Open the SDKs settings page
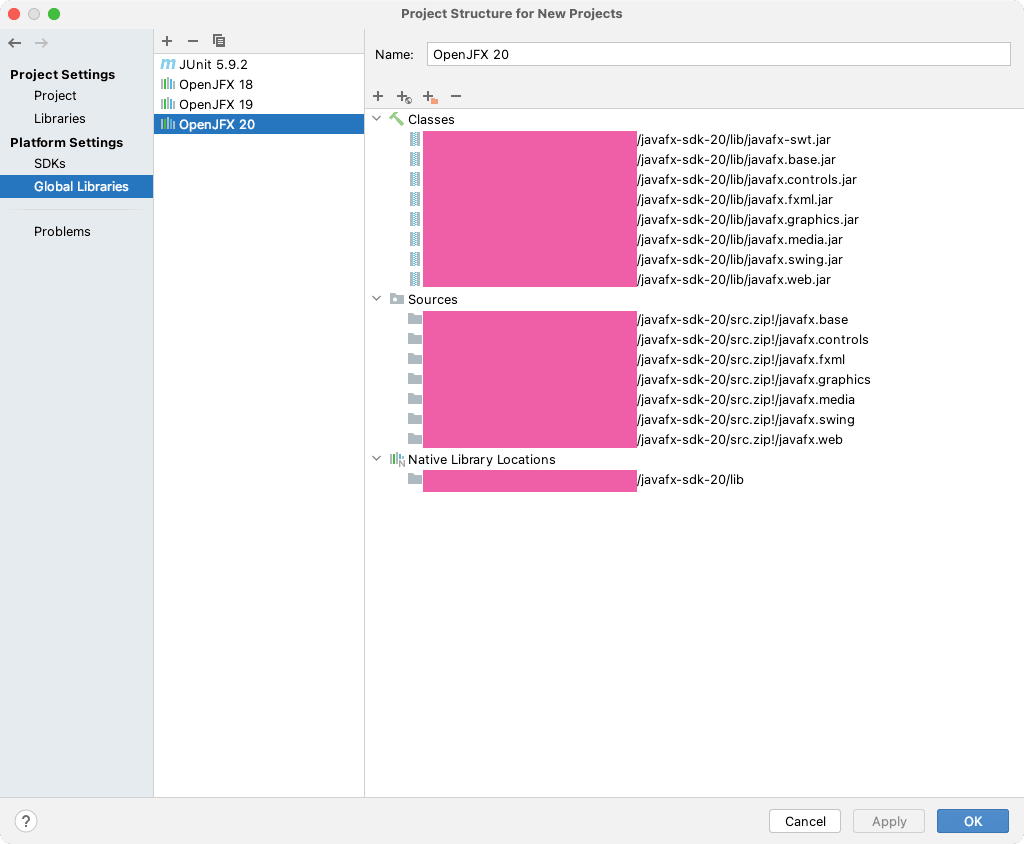The width and height of the screenshot is (1024, 844). (x=50, y=163)
